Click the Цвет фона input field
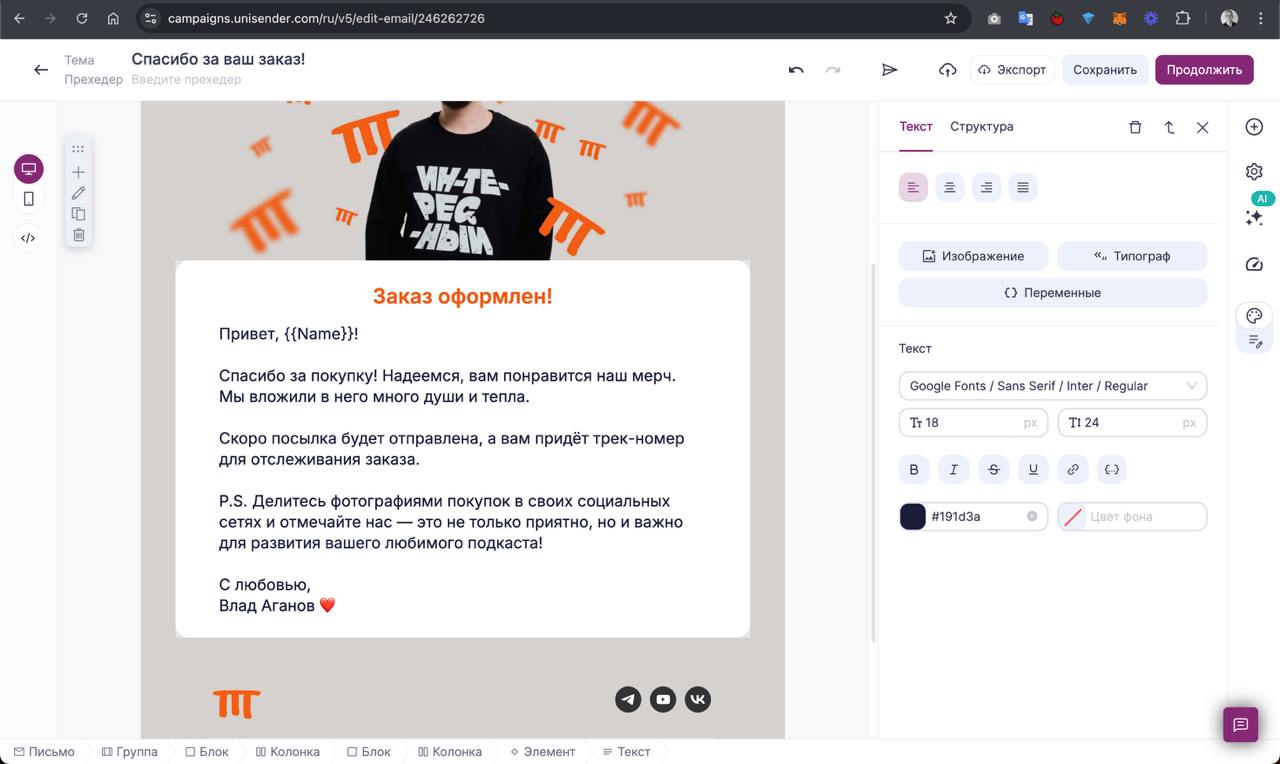This screenshot has width=1280, height=764. click(1132, 516)
